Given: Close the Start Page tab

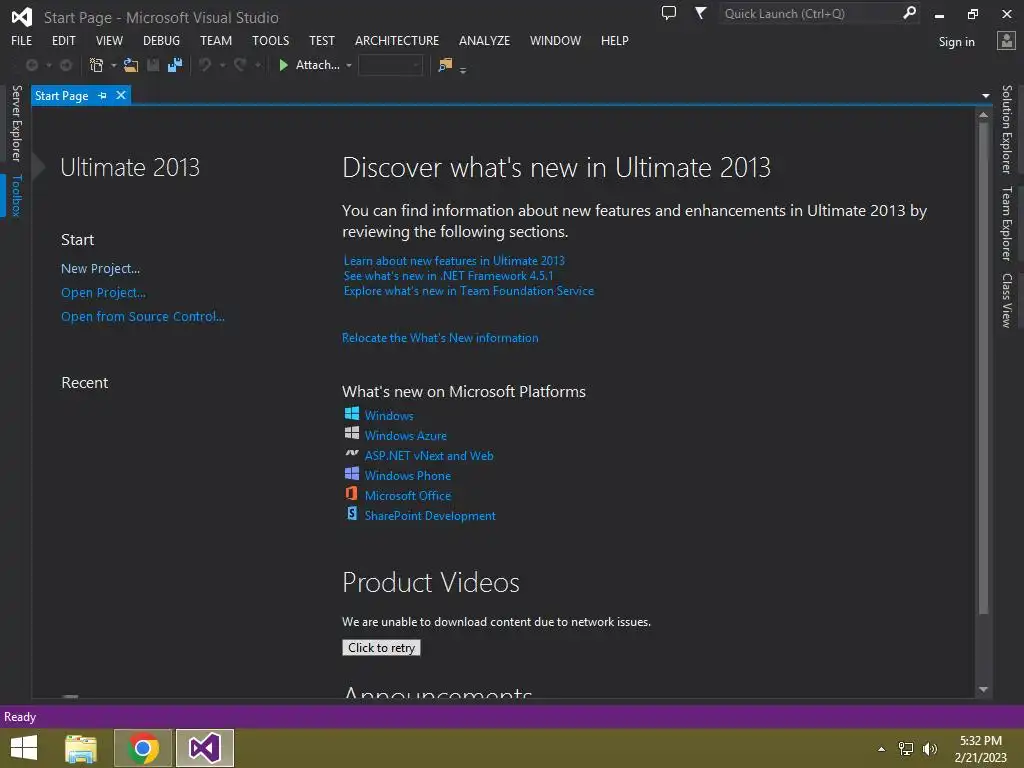Looking at the screenshot, I should tap(121, 95).
